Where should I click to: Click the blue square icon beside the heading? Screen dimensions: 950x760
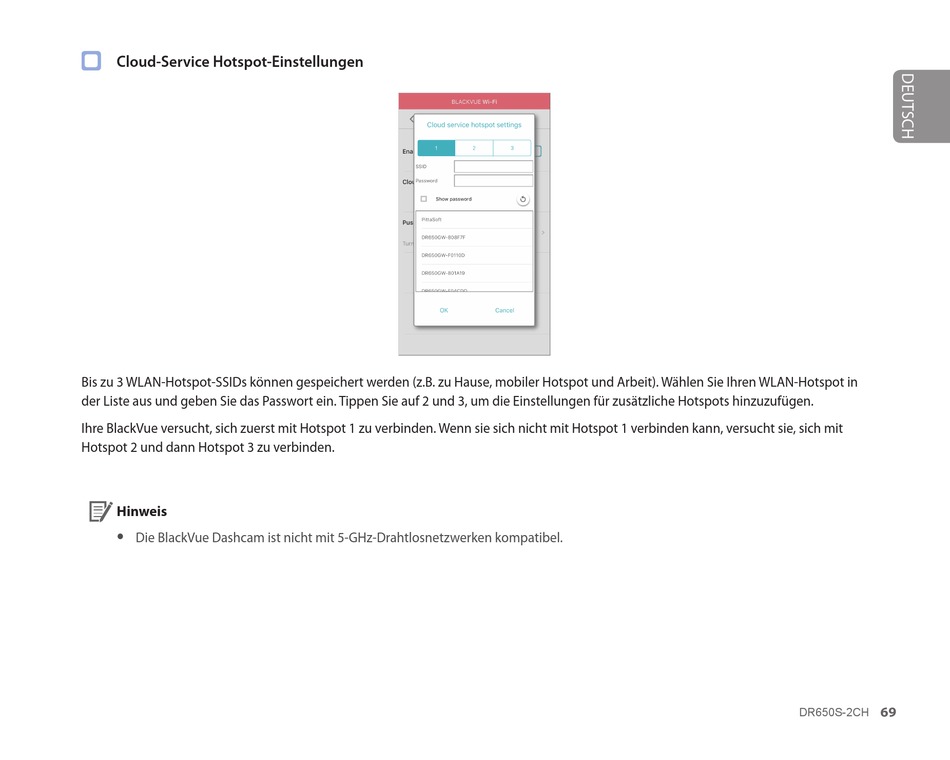(91, 61)
